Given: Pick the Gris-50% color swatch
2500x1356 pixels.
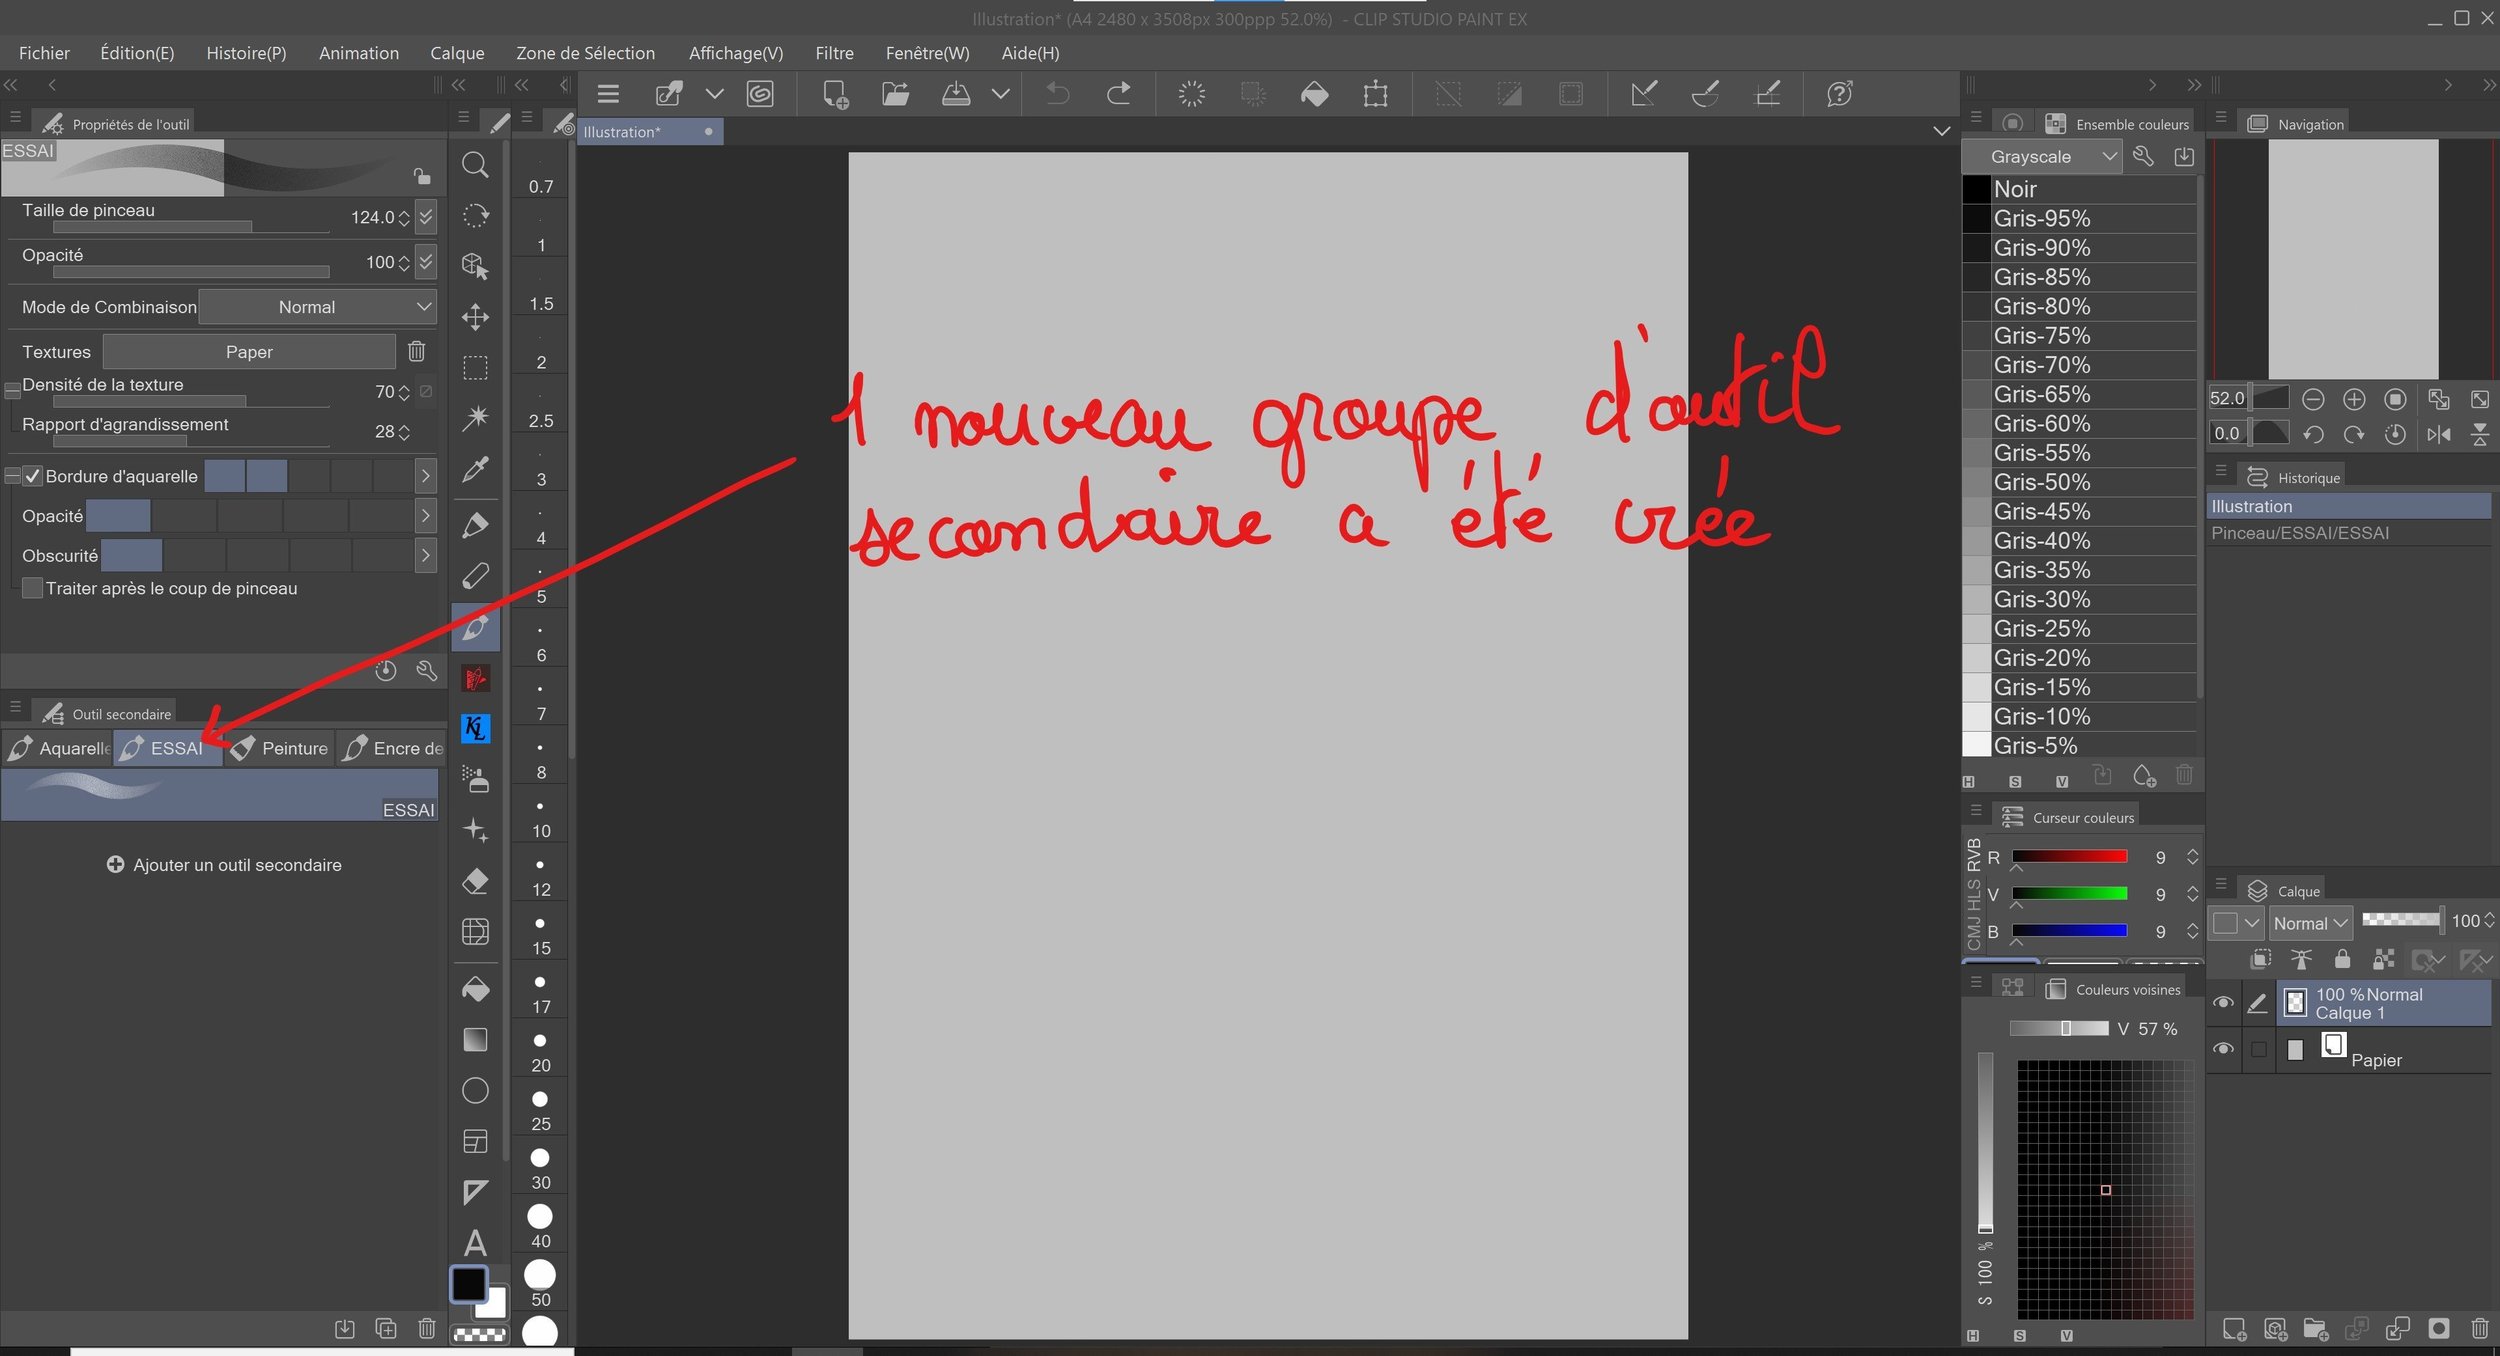Looking at the screenshot, I should (2040, 482).
